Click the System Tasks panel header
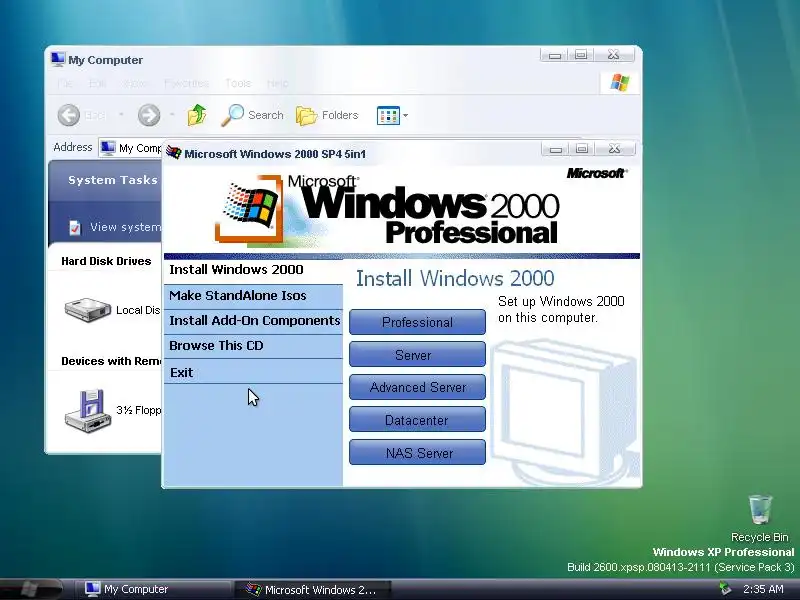This screenshot has width=800, height=600. click(x=105, y=180)
